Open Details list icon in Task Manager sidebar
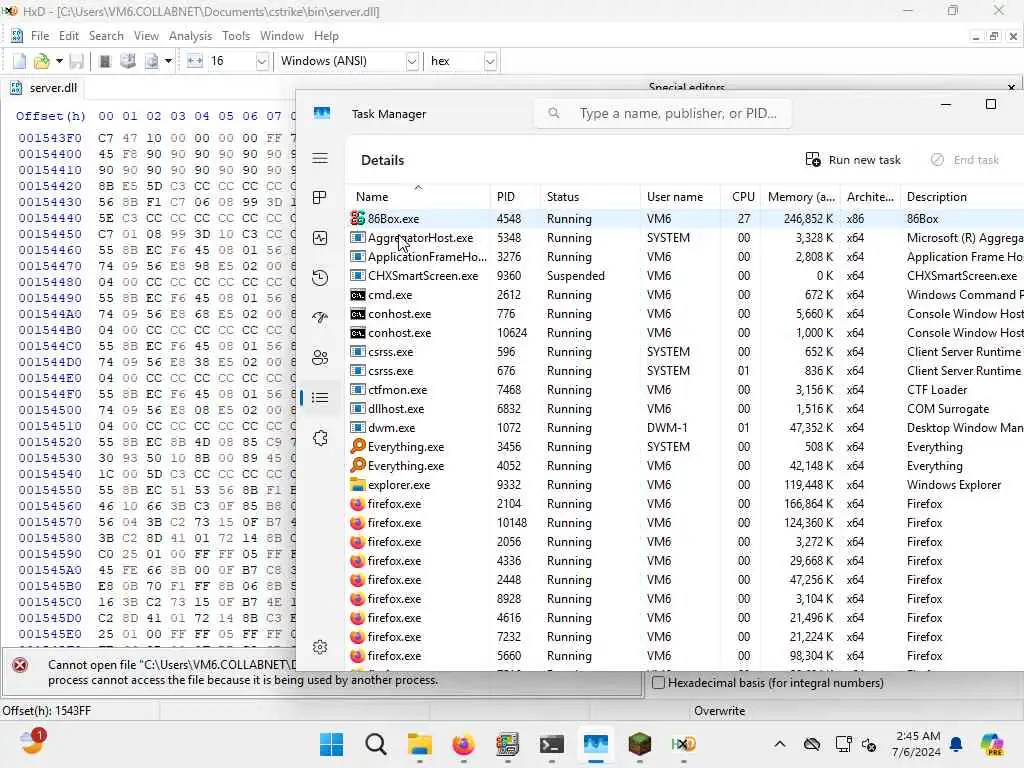 (x=320, y=397)
